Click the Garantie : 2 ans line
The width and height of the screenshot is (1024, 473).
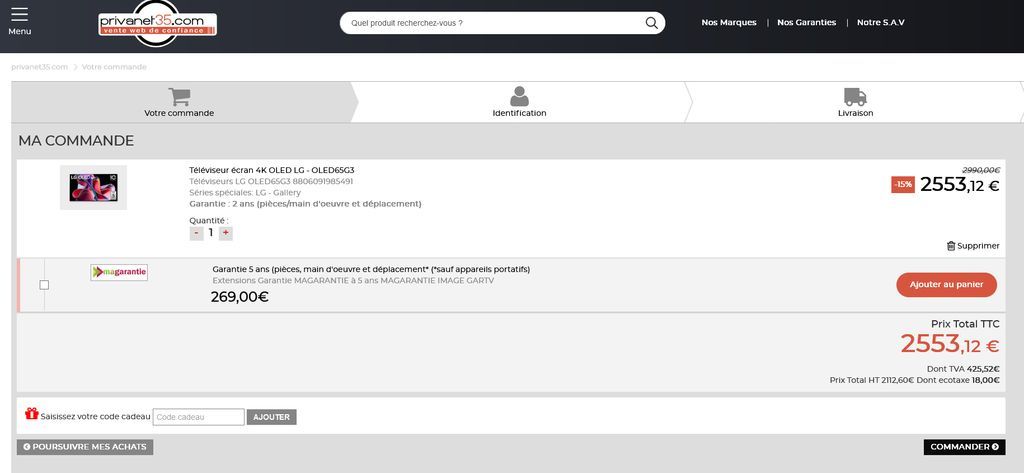coord(305,204)
